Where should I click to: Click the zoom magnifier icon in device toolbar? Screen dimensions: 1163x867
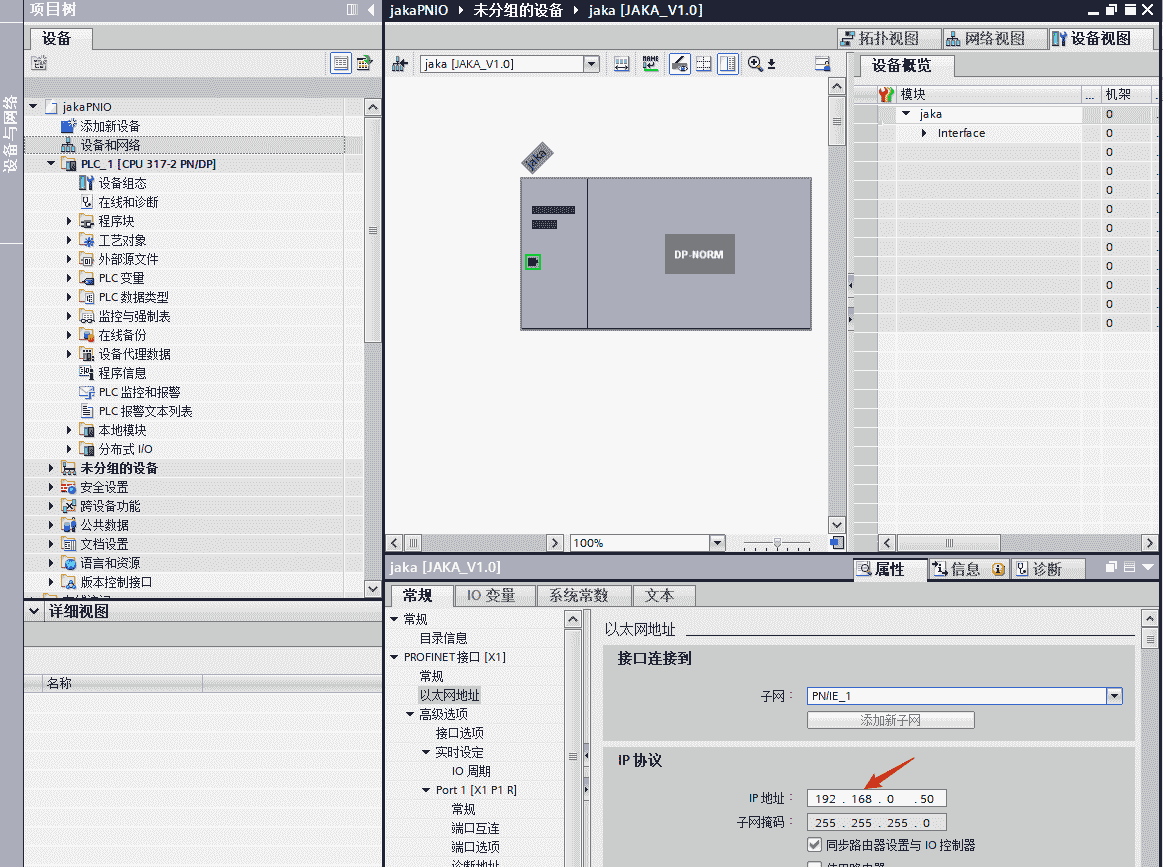pyautogui.click(x=756, y=64)
